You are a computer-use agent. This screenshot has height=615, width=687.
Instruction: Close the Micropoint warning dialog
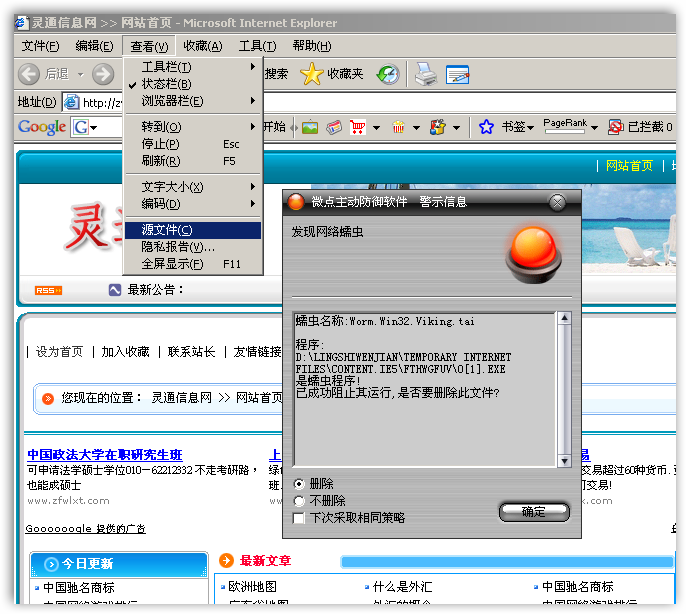click(x=557, y=202)
